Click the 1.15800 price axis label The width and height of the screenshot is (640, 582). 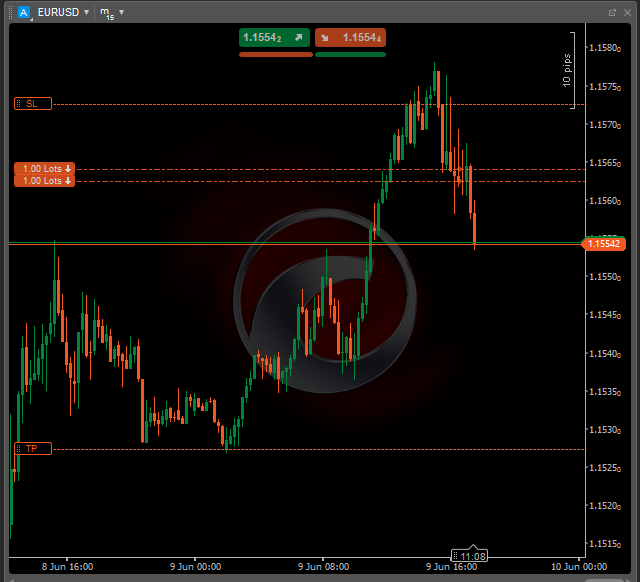[605, 48]
